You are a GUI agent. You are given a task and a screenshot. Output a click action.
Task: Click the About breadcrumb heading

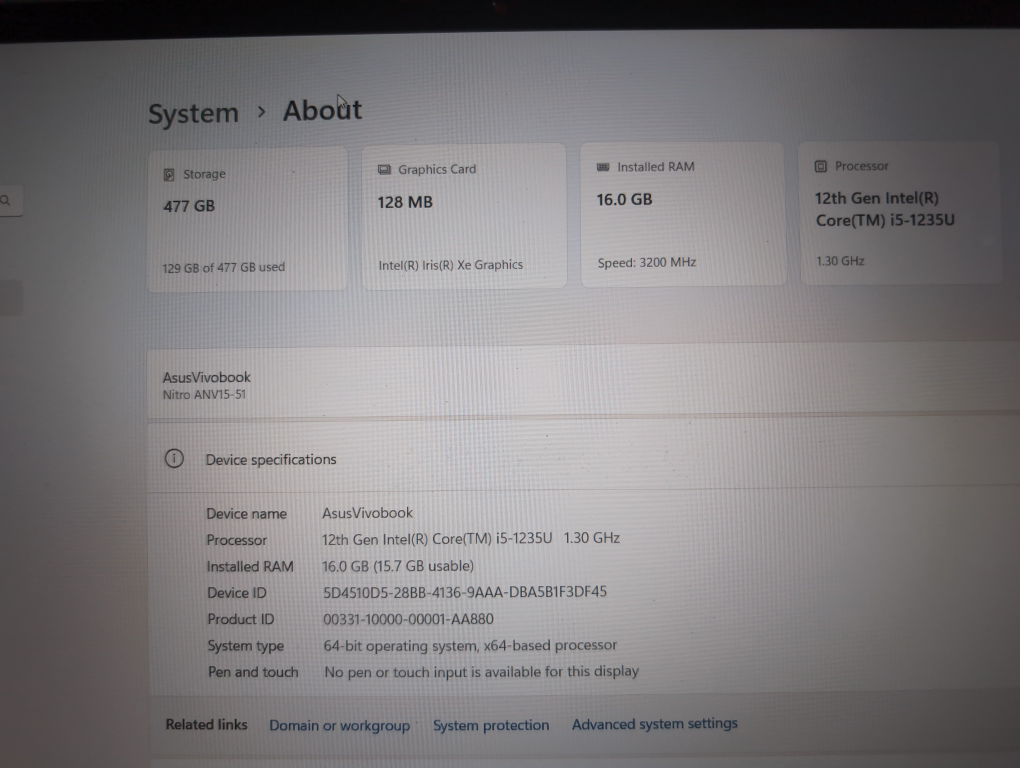(322, 111)
